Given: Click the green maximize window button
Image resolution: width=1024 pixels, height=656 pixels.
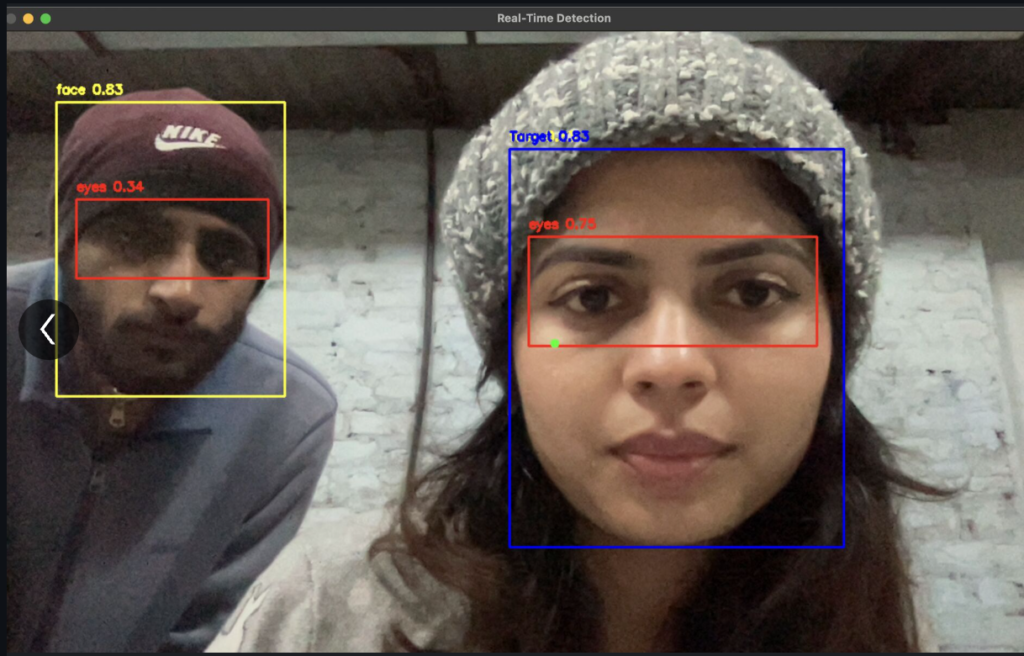Looking at the screenshot, I should (46, 18).
